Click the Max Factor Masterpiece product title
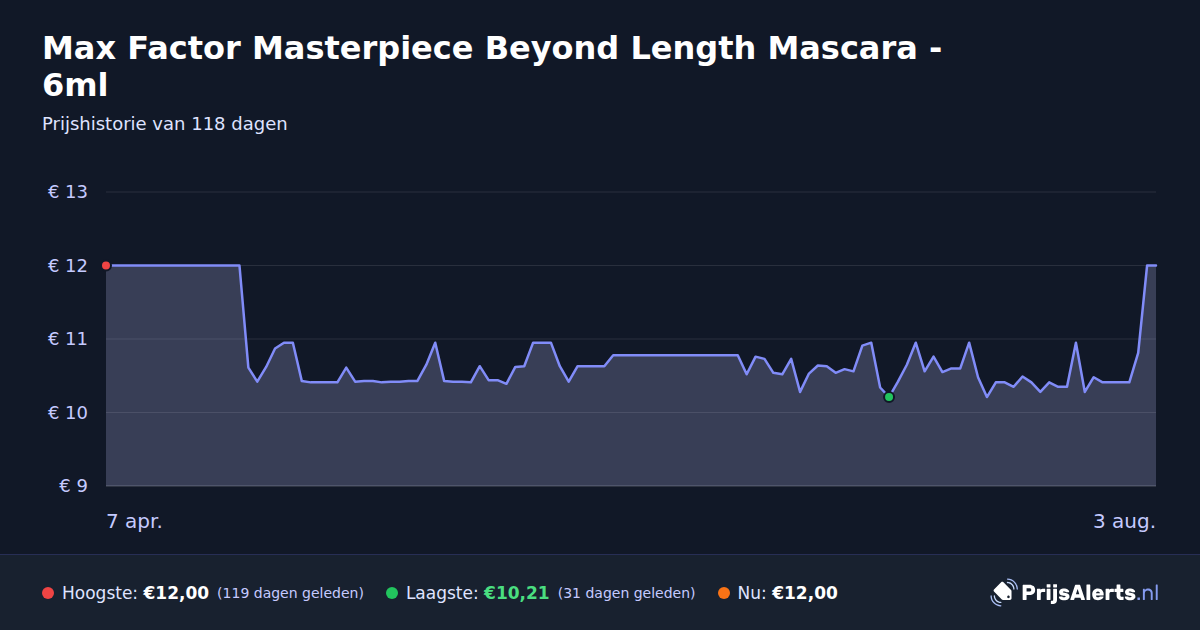Image resolution: width=1200 pixels, height=630 pixels. pos(492,66)
